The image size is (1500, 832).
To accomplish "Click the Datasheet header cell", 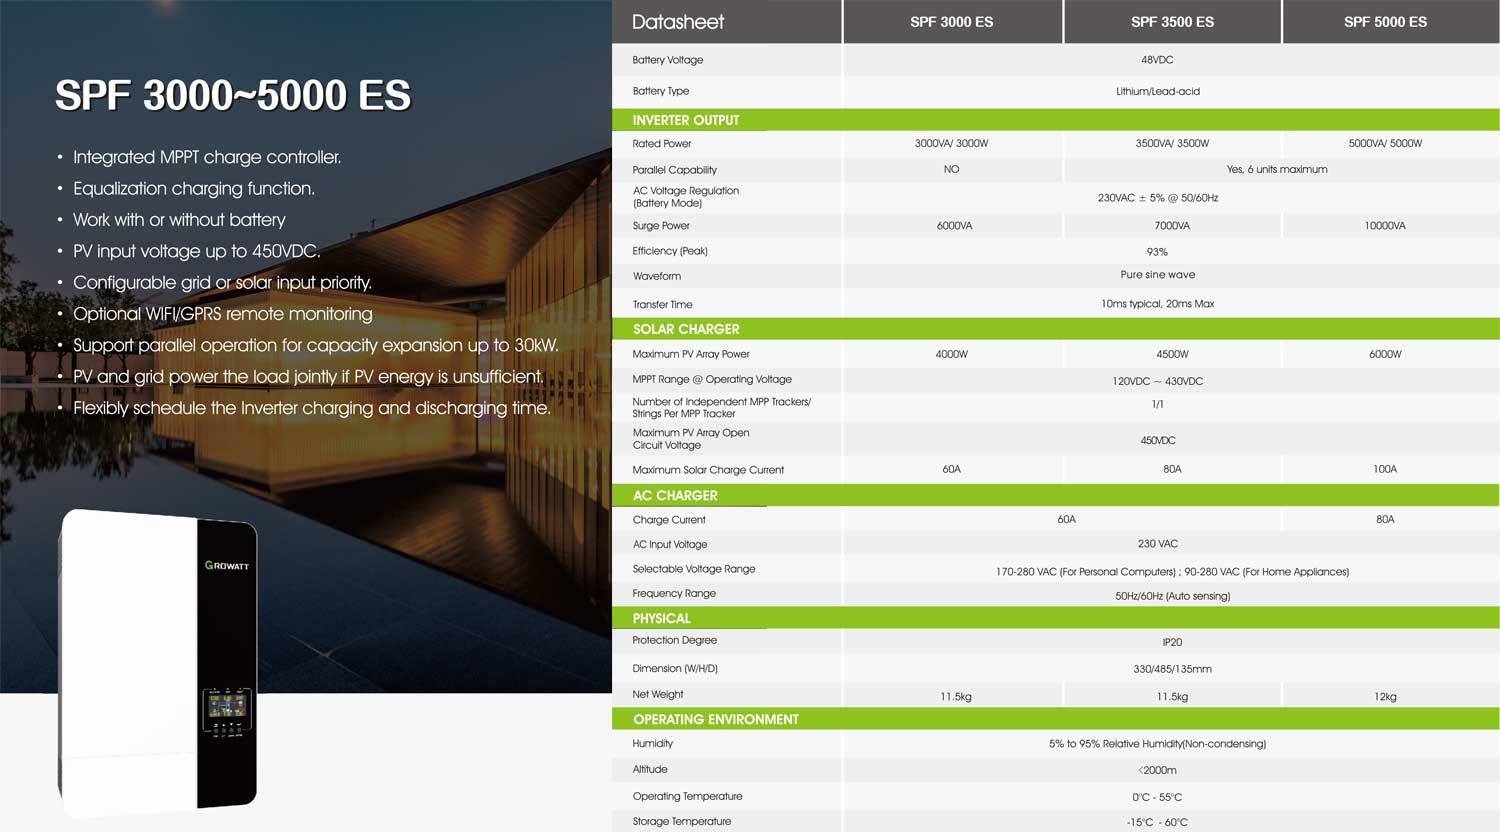I will [726, 21].
